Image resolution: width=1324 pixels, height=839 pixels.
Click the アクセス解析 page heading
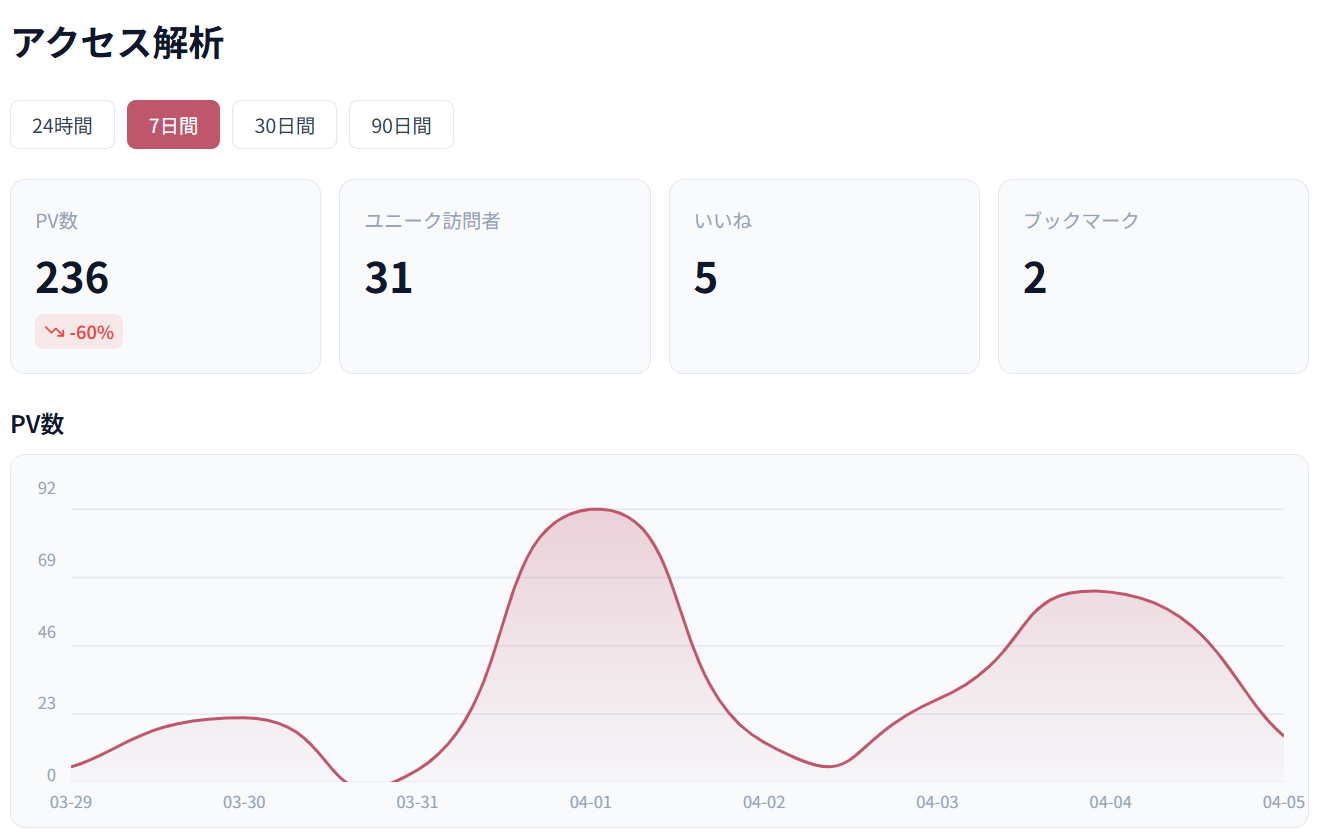click(117, 44)
